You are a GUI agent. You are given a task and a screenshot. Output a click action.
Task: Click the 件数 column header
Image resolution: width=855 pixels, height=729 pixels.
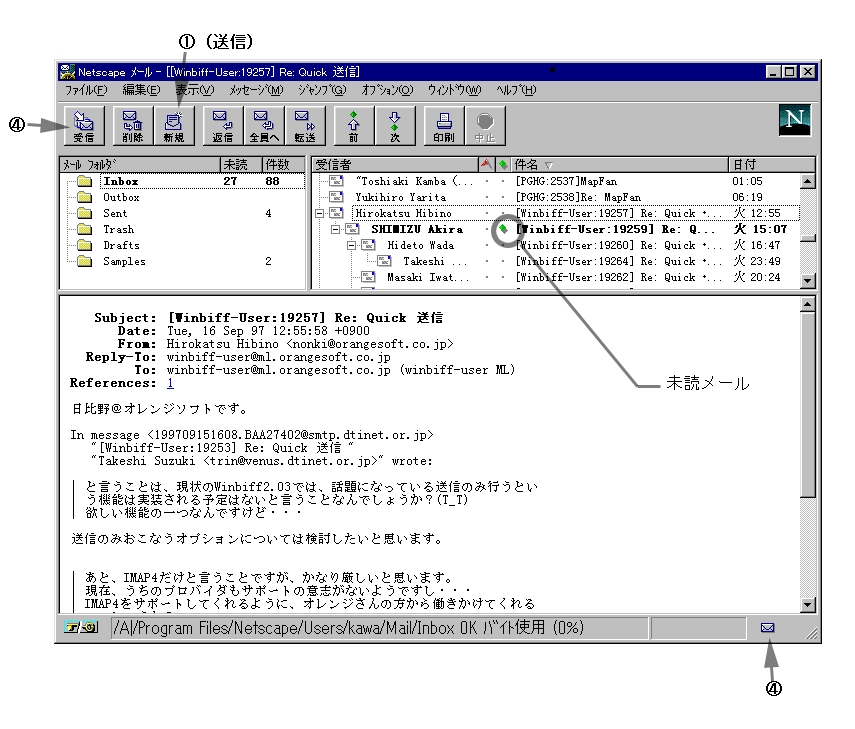pos(283,164)
